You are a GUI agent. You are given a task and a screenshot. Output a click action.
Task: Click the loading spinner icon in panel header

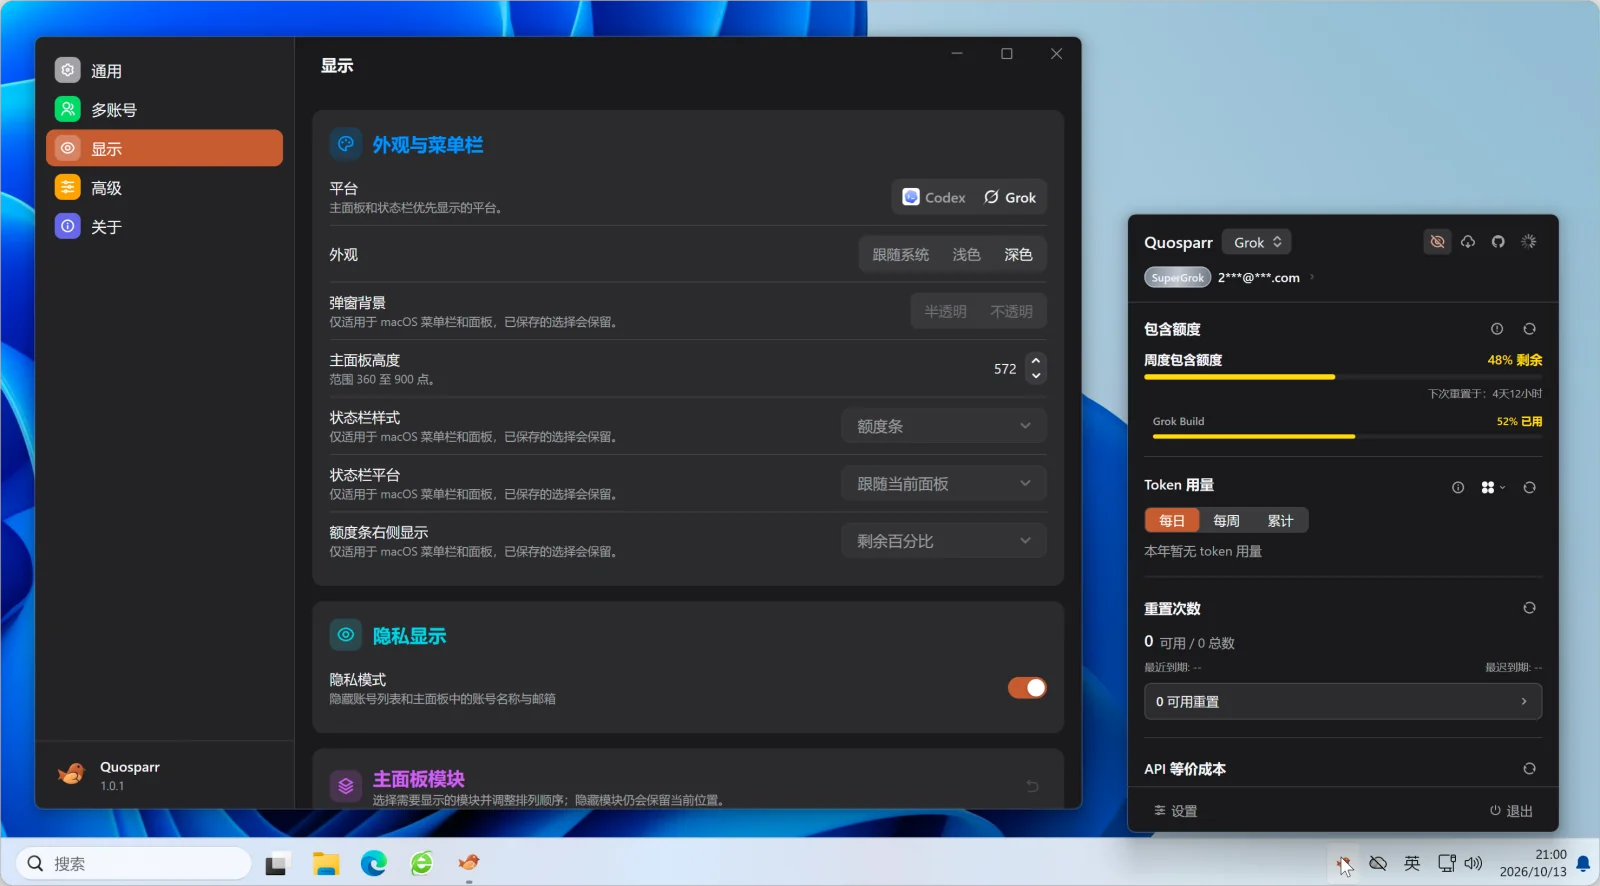(1529, 242)
